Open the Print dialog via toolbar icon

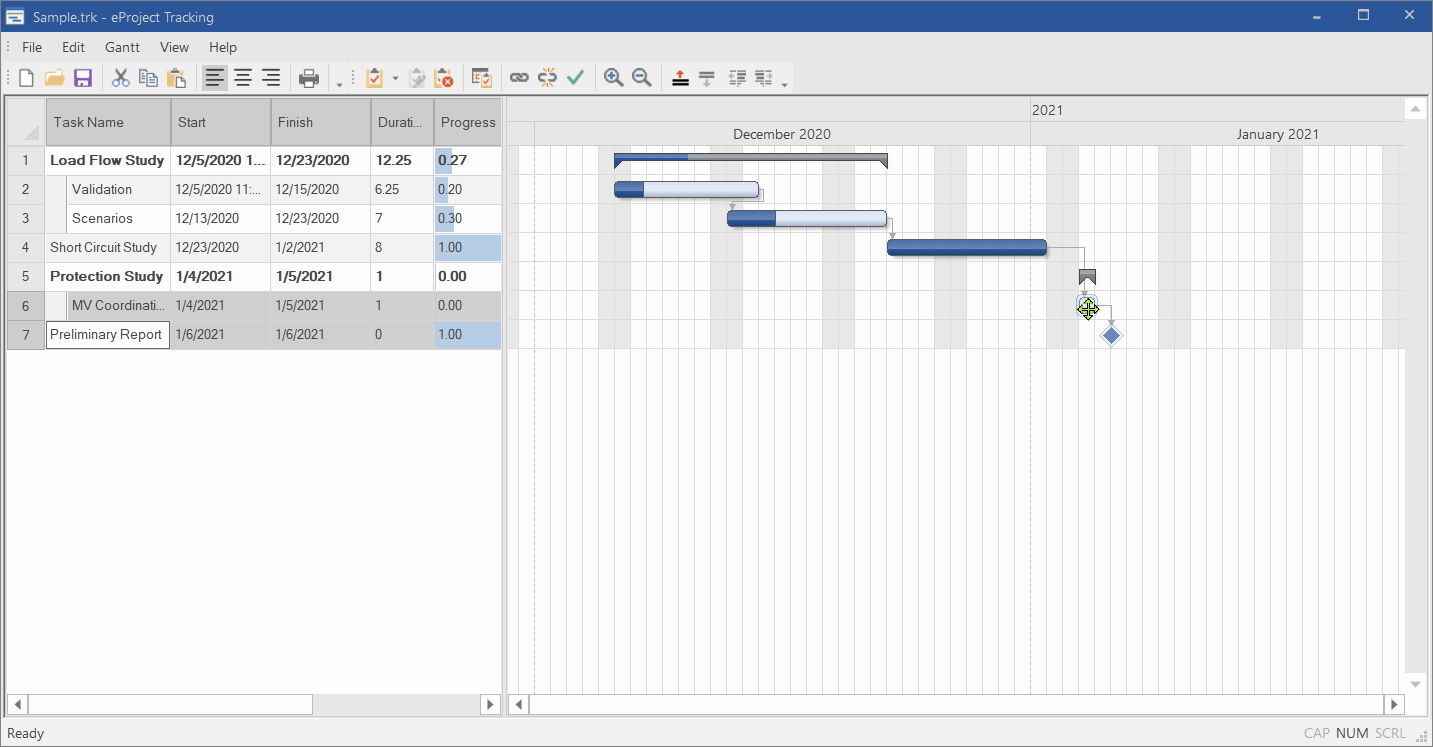(x=309, y=77)
